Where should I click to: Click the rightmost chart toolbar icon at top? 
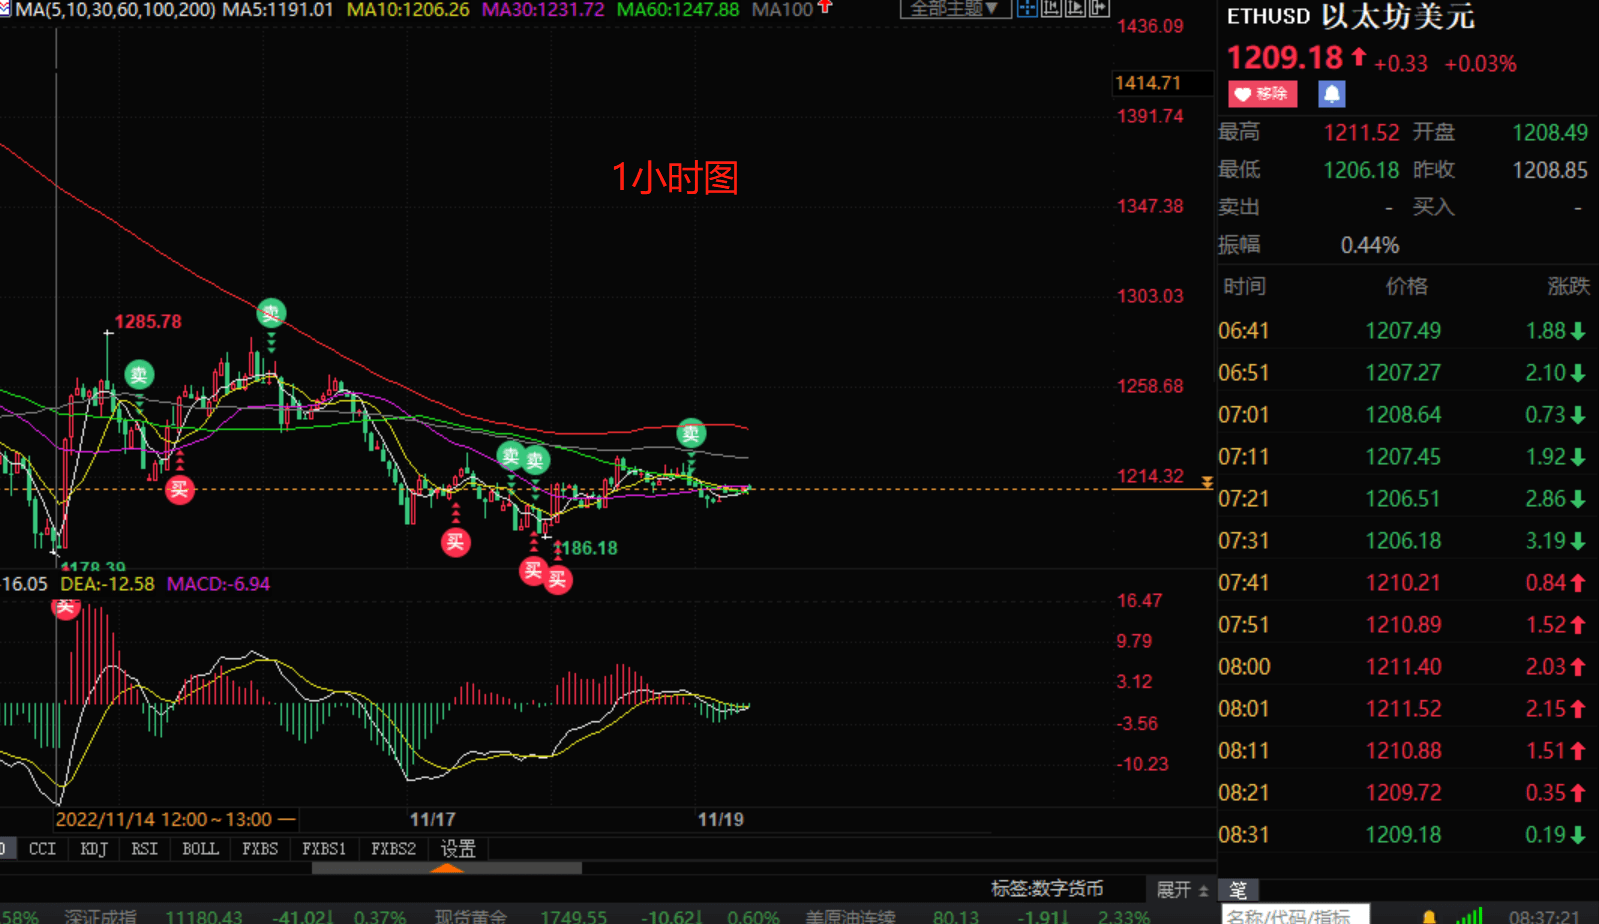click(1099, 9)
